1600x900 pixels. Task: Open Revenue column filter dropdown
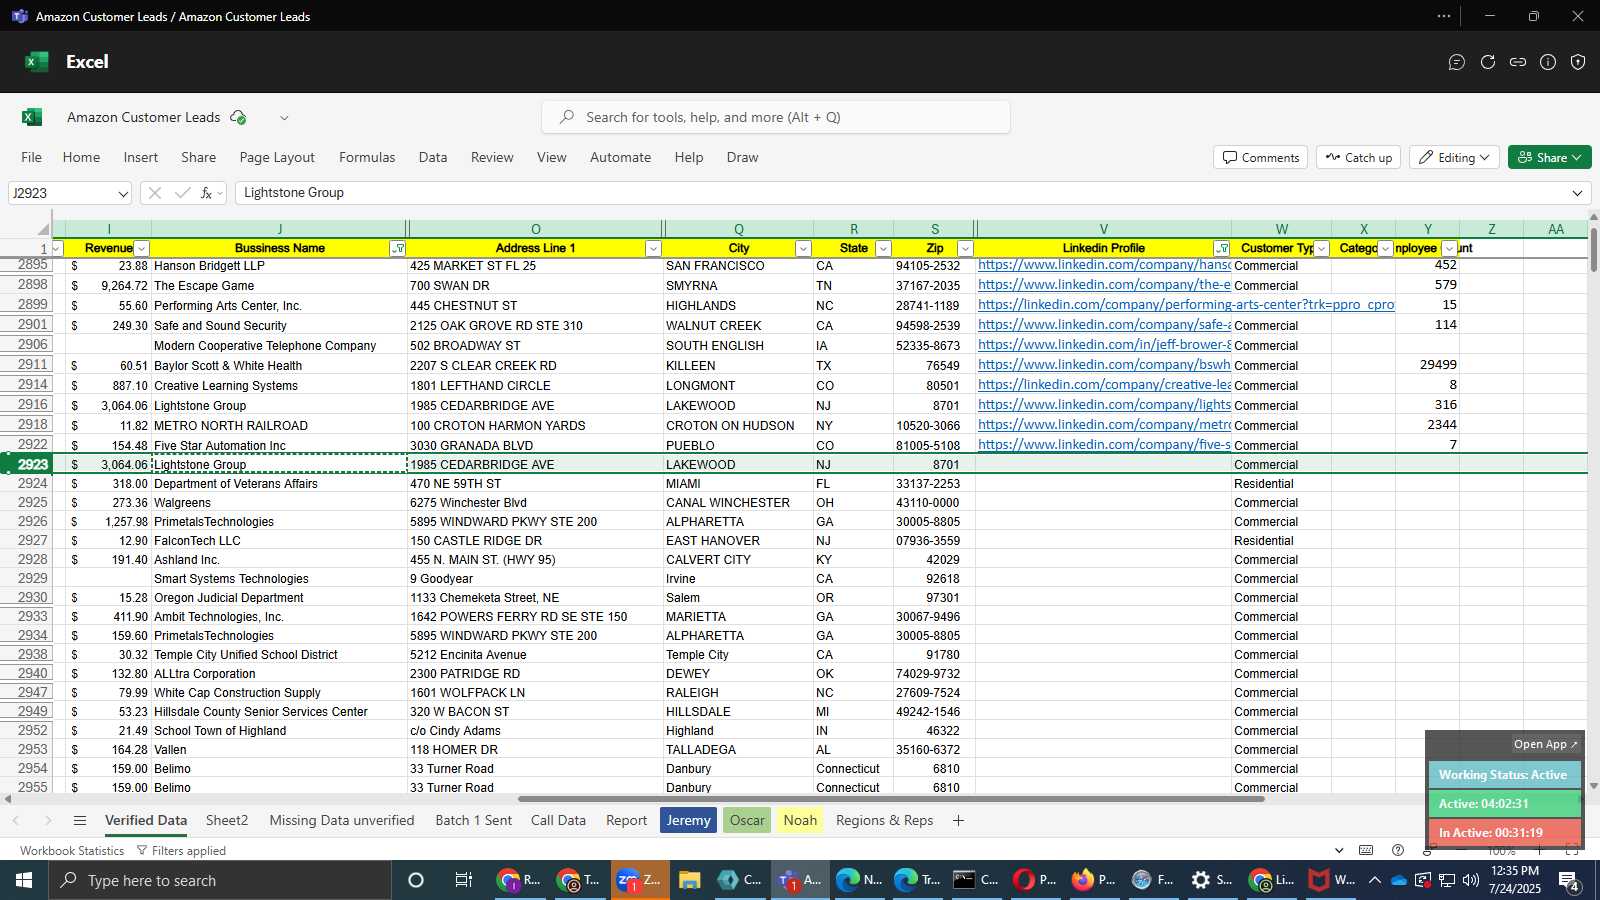coord(141,248)
